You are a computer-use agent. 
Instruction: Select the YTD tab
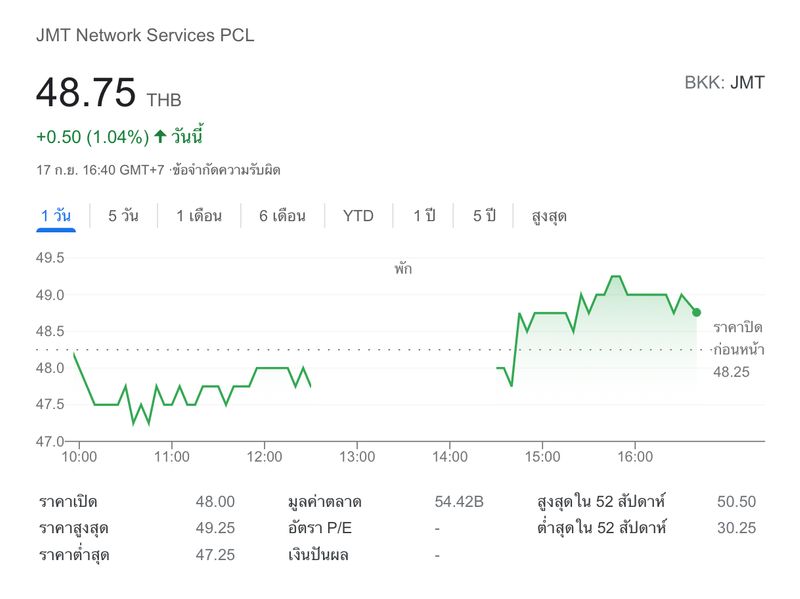(358, 216)
